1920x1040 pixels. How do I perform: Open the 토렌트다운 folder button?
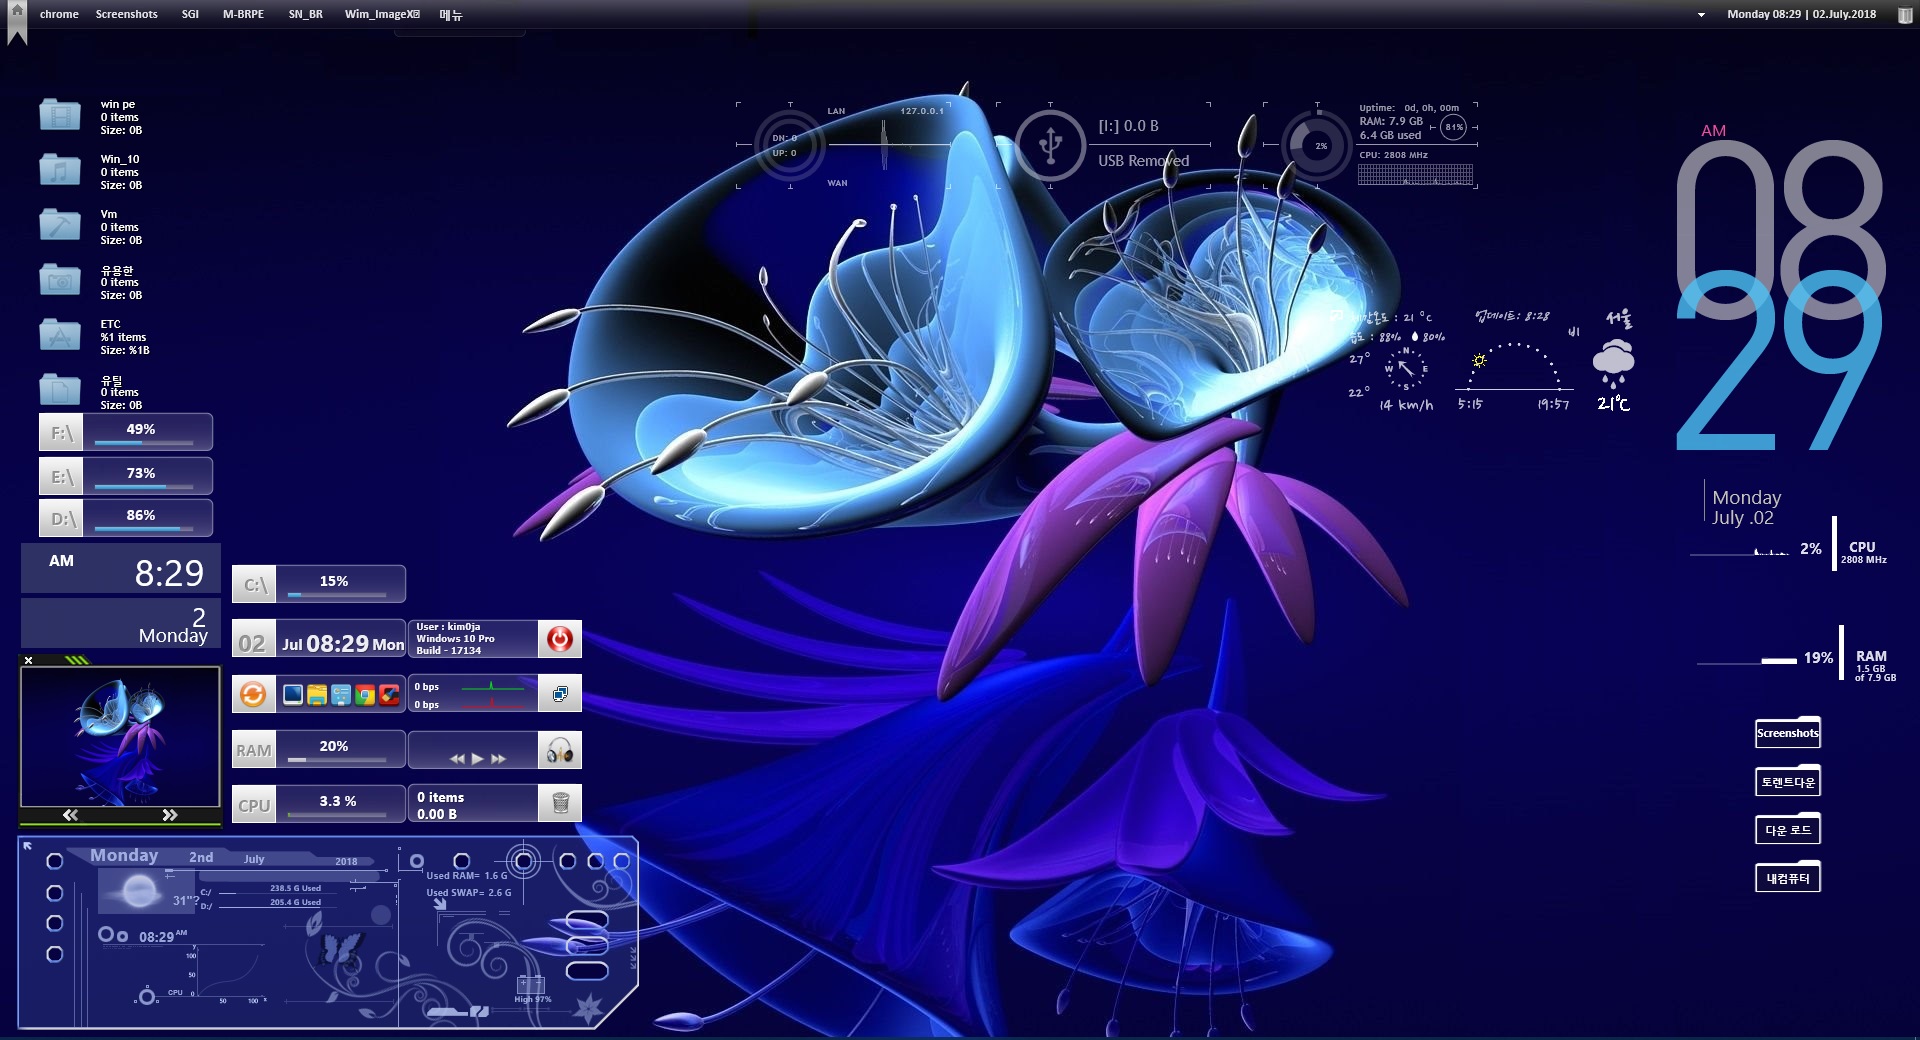click(x=1788, y=781)
